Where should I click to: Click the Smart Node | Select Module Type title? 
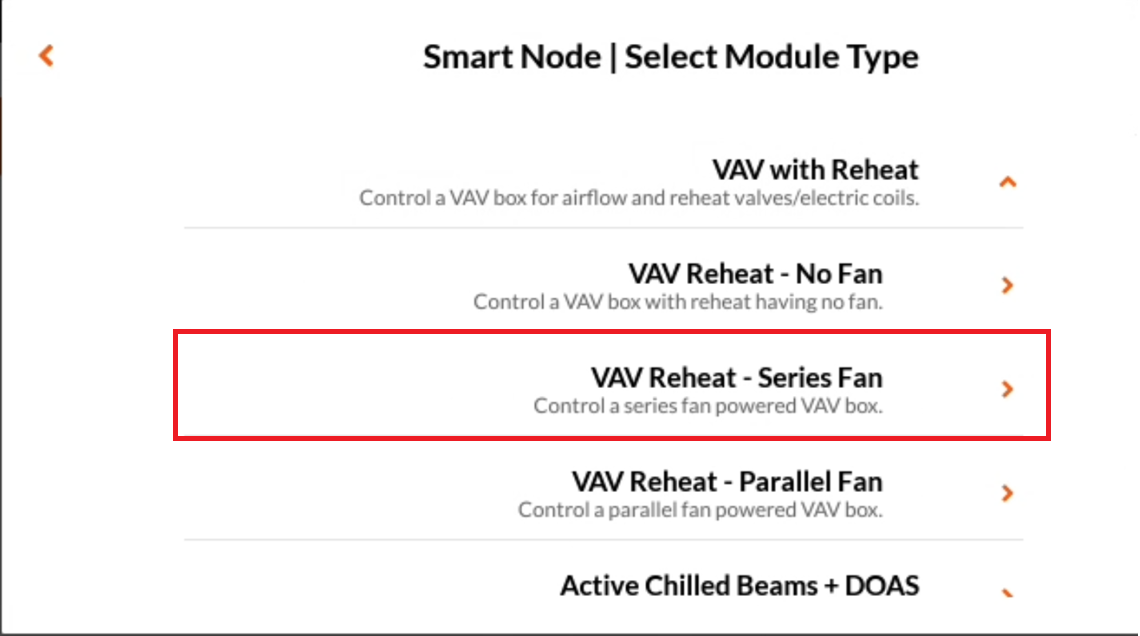point(670,57)
